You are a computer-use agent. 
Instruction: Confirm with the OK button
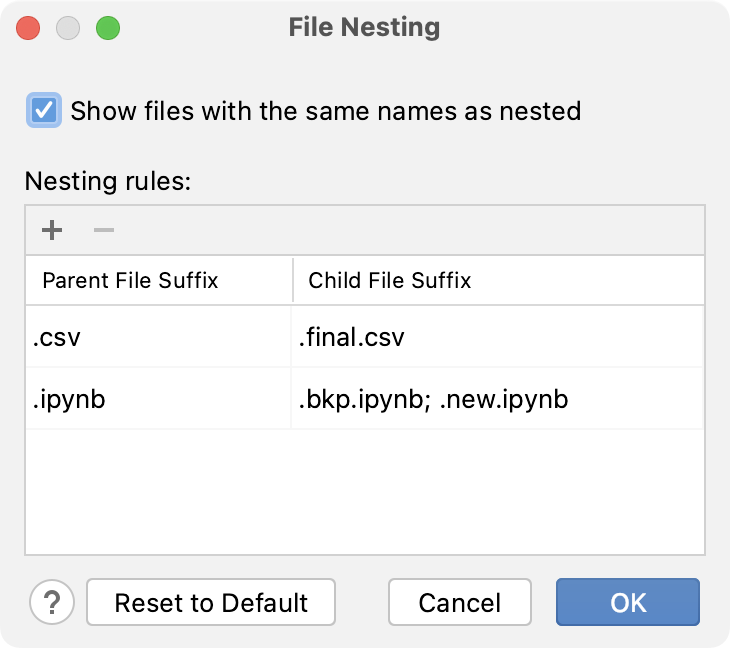pos(628,602)
